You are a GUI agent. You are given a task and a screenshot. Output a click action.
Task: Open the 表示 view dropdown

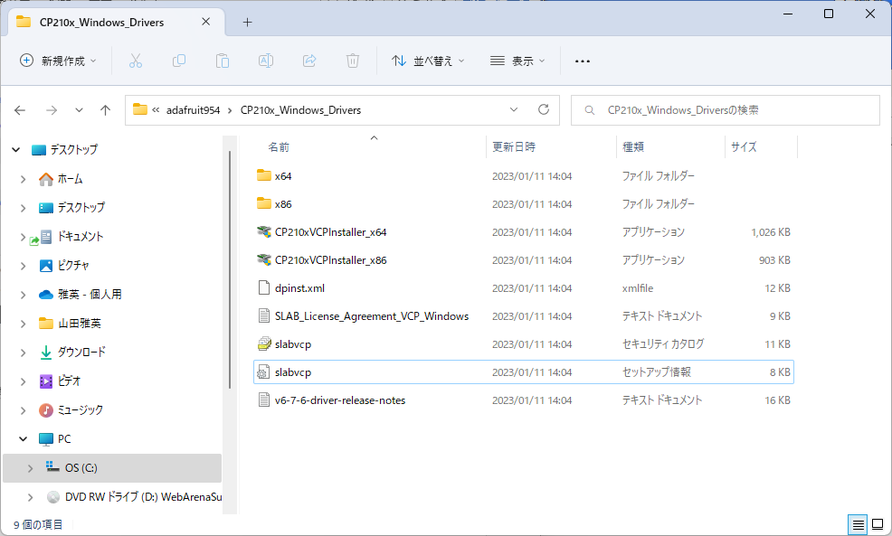tap(518, 61)
